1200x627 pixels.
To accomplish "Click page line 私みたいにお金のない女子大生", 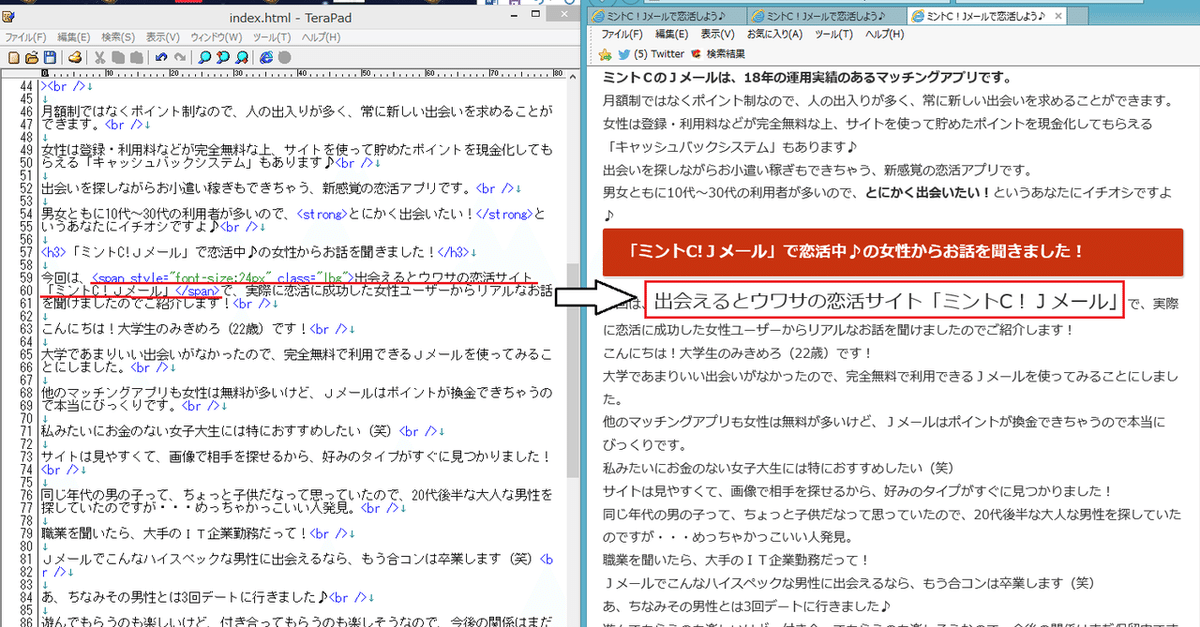I will point(779,466).
